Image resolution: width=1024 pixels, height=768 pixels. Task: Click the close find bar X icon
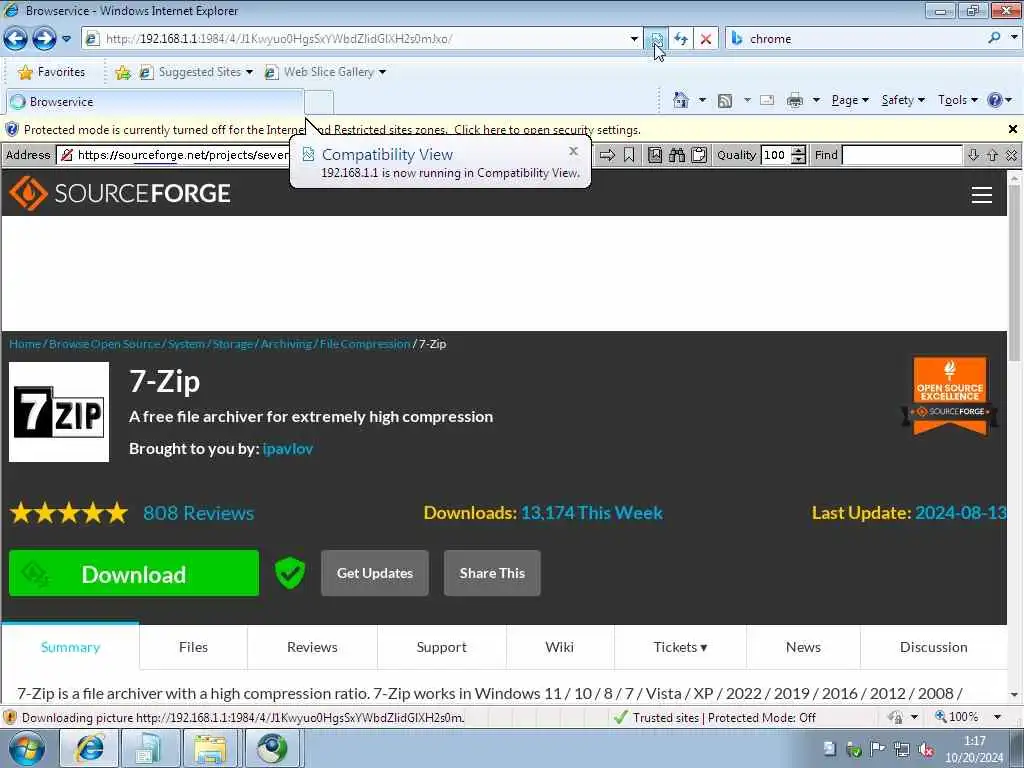pos(1012,155)
